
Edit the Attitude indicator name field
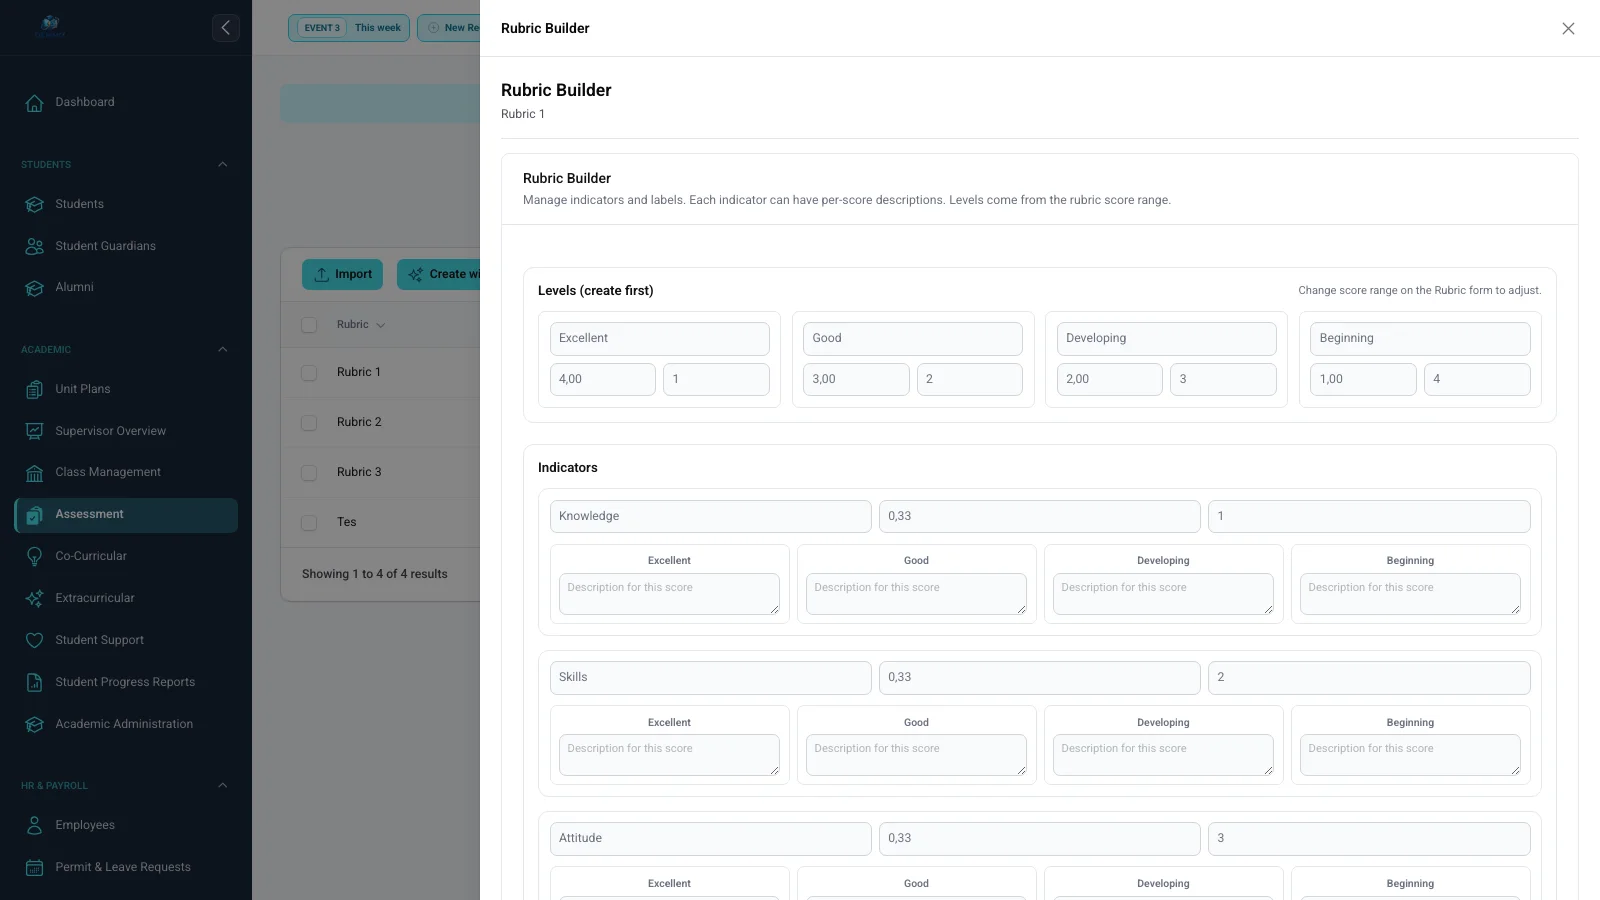711,838
